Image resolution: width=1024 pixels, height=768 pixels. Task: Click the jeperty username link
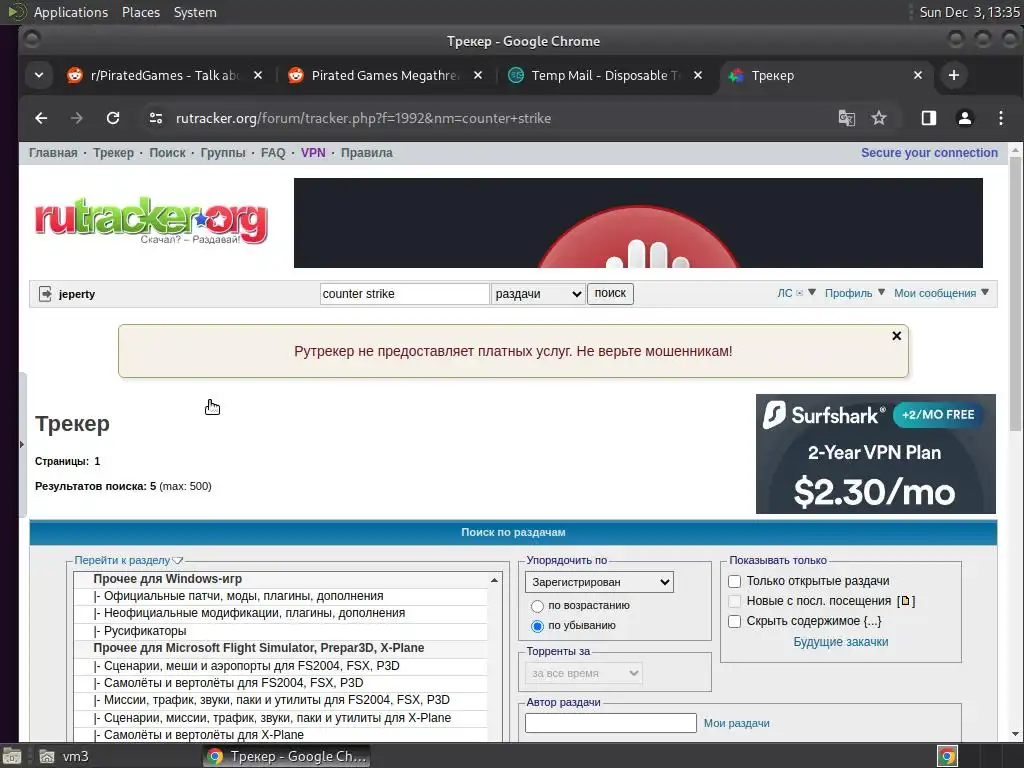click(77, 294)
